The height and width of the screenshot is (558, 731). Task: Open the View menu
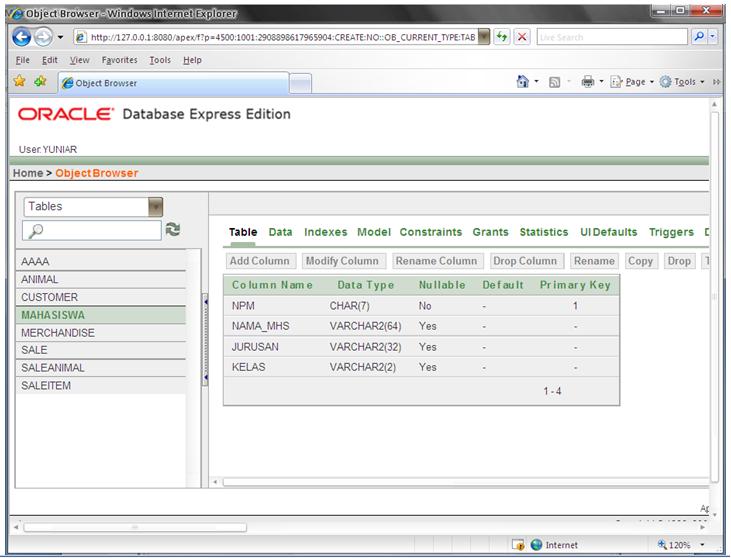point(79,60)
